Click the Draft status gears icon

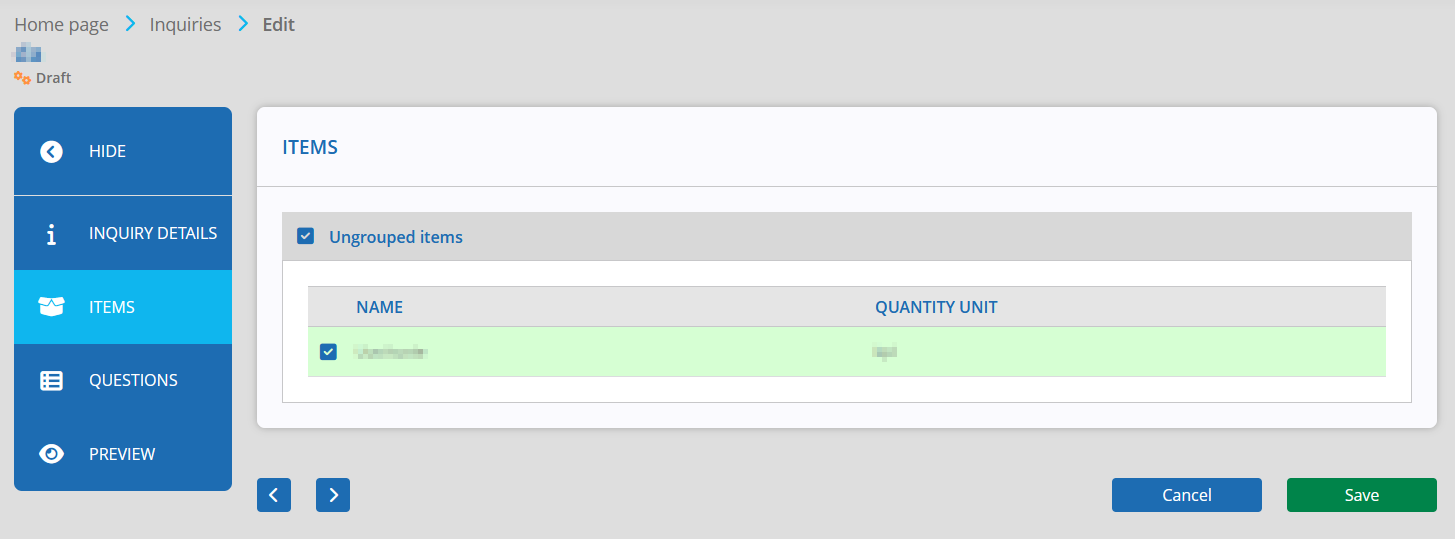tap(22, 77)
